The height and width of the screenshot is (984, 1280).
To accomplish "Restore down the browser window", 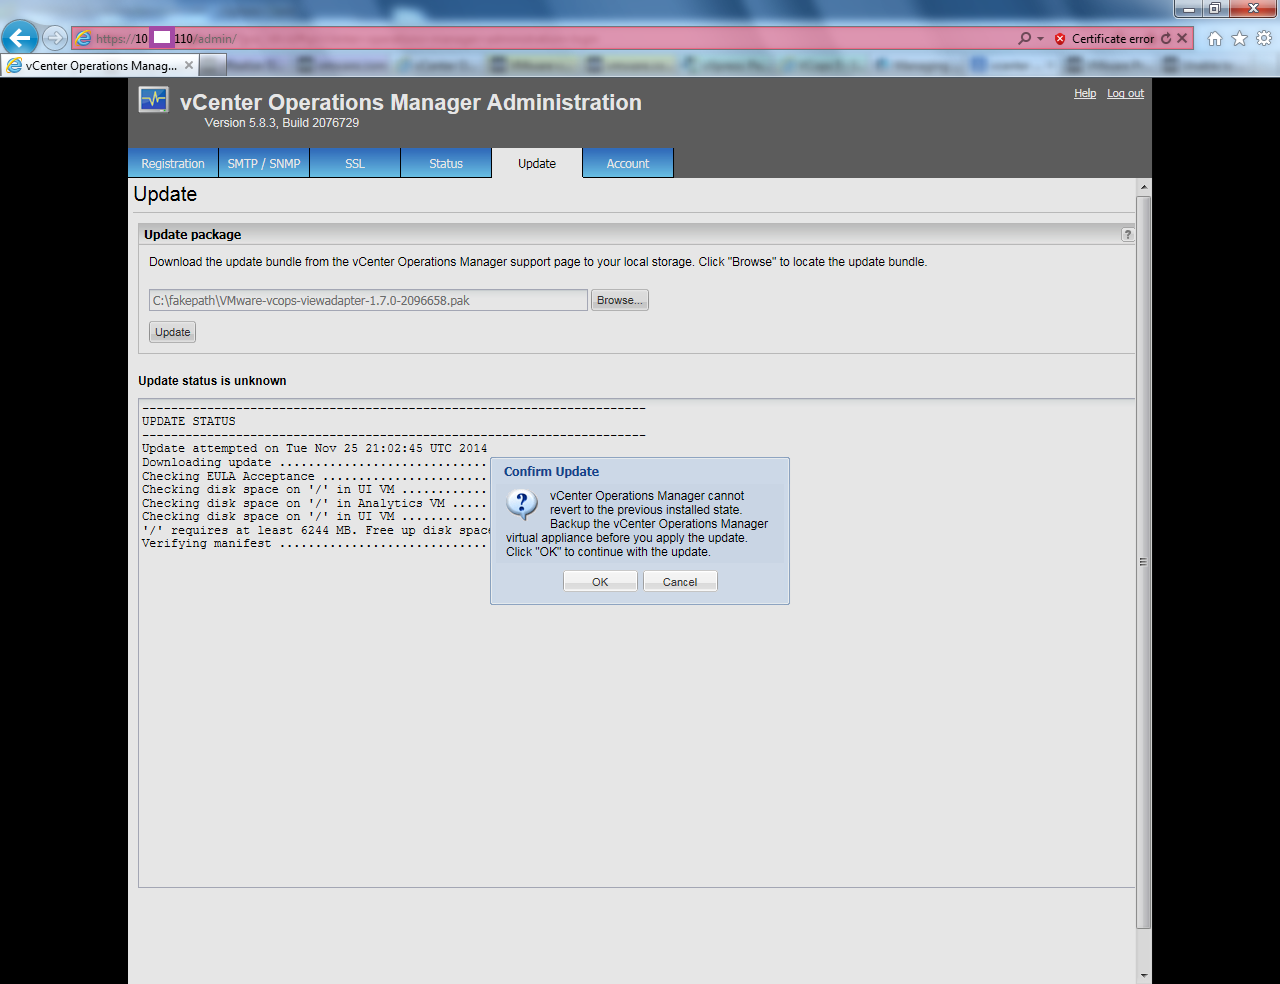I will (1215, 9).
